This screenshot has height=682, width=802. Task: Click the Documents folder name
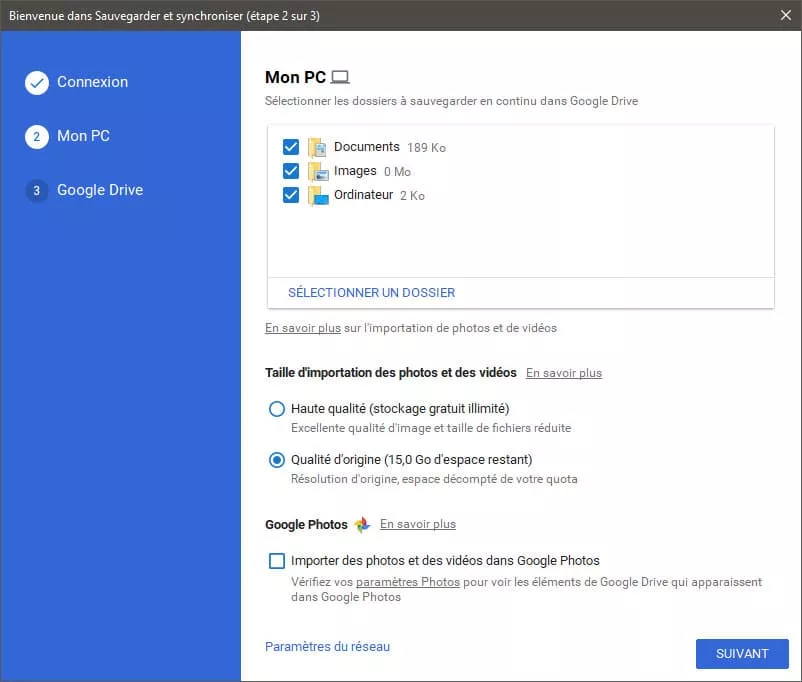[367, 147]
